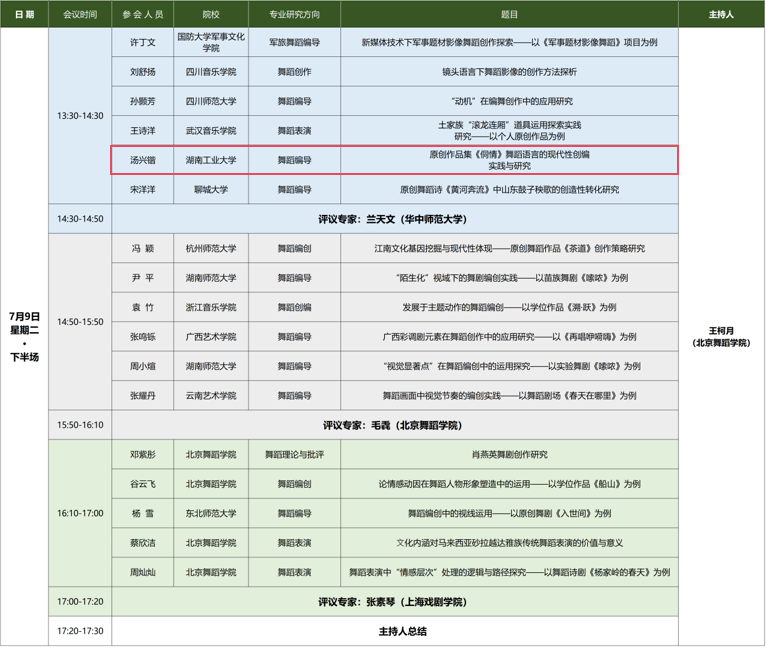This screenshot has width=766, height=649.
Task: Click title about 马来西亚砂拉越达雅族传统舞蹈
Action: 510,543
